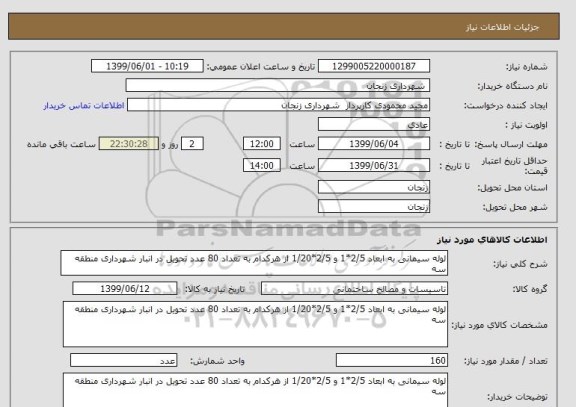The width and height of the screenshot is (576, 407).
Task: Click the شماره نیاز label
Action: click(527, 67)
